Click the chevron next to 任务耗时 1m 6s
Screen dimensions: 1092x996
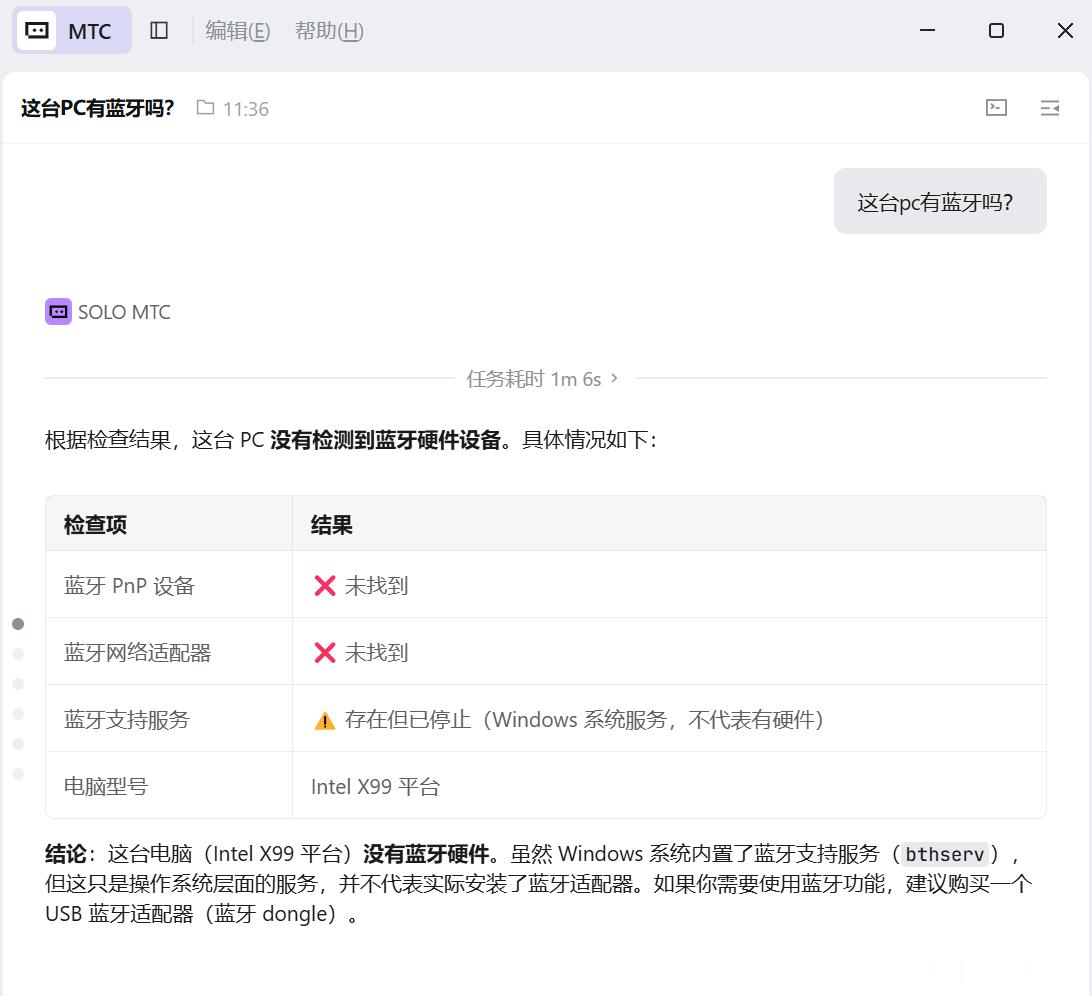[614, 378]
